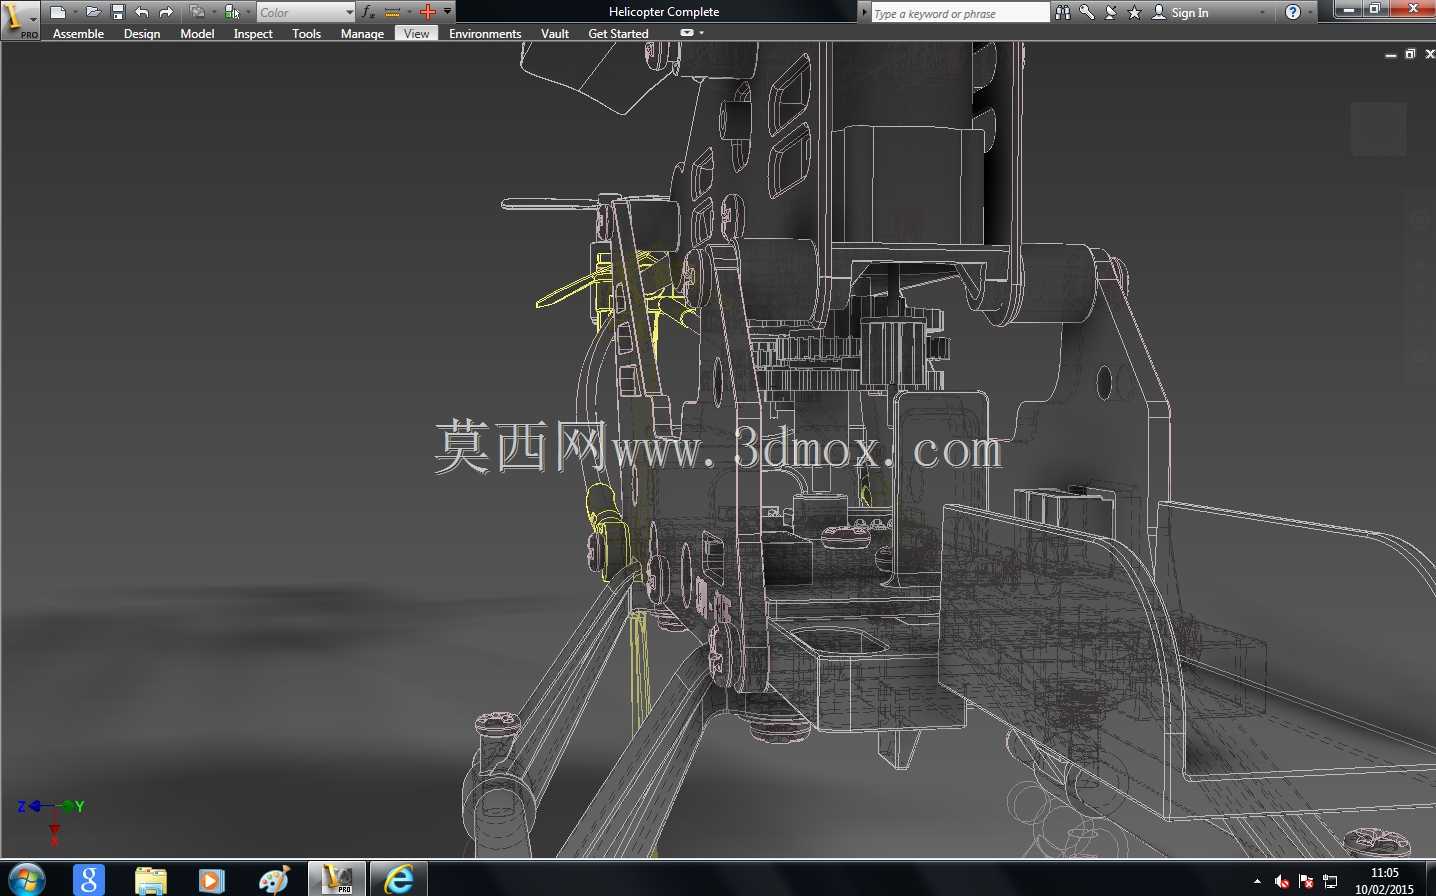Viewport: 1436px width, 896px height.
Task: Open Paint from the taskbar
Action: coord(274,880)
